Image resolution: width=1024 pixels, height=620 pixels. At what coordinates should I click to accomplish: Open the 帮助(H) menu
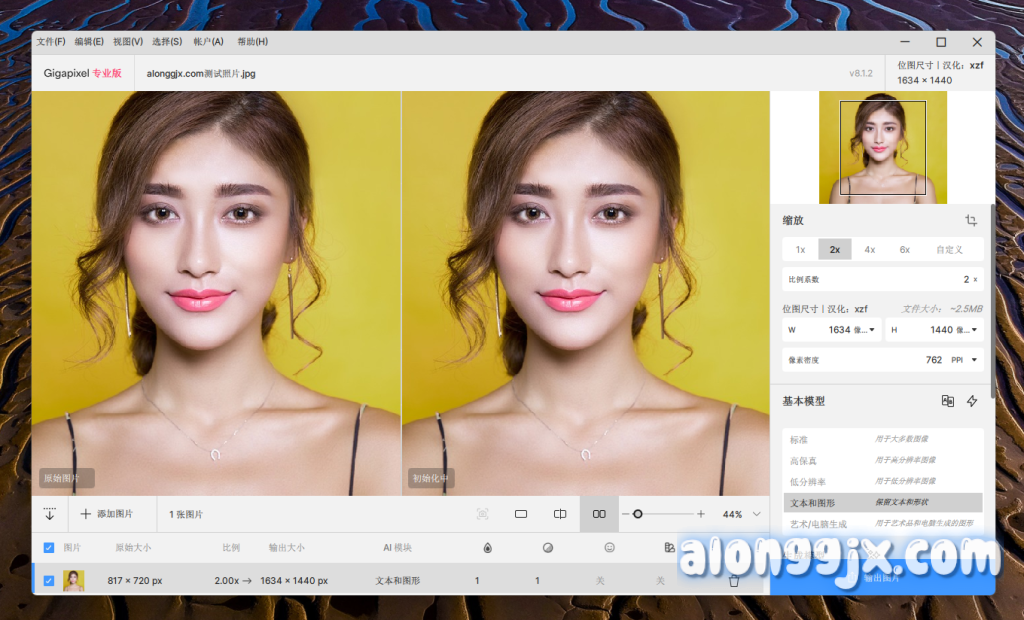click(252, 42)
